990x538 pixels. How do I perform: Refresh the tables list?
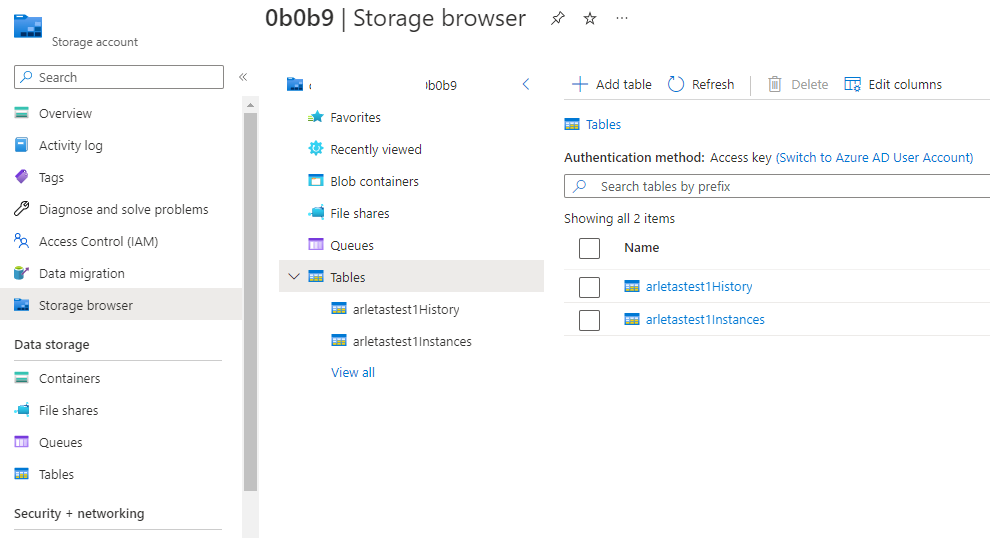click(701, 84)
